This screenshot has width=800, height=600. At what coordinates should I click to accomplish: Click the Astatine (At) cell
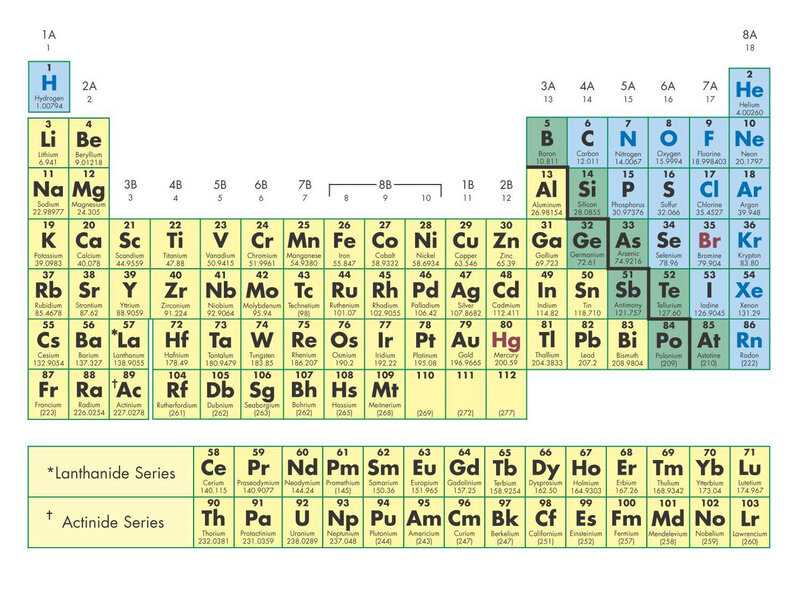pyautogui.click(x=709, y=344)
